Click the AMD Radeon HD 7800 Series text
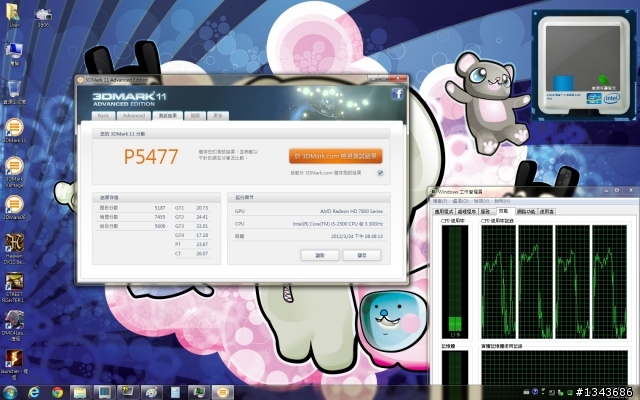Screen dimensions: 640x400 click(351, 211)
